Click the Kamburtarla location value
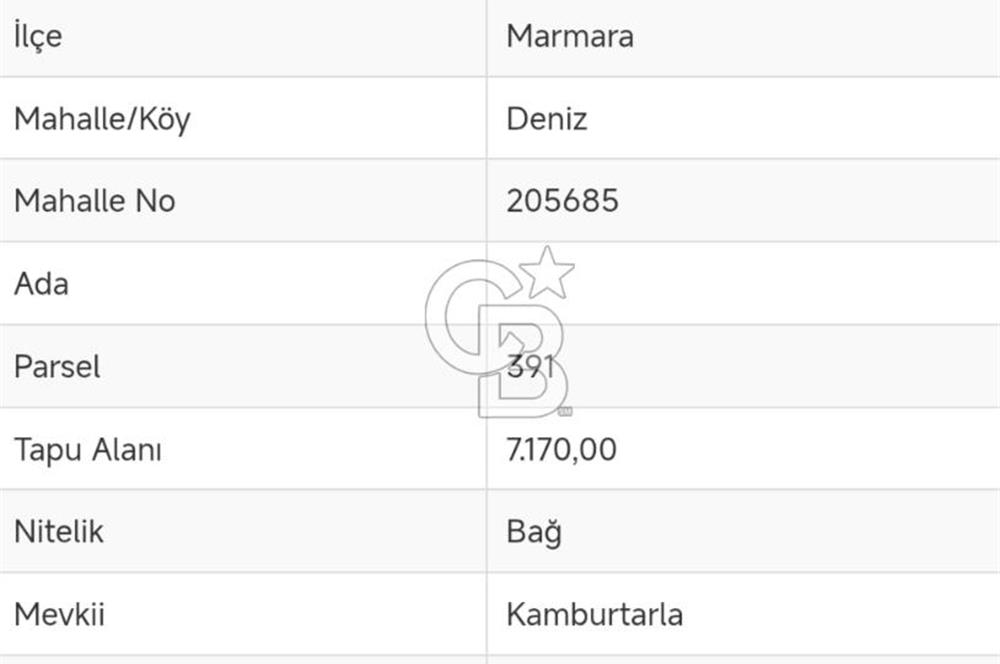 pos(595,614)
